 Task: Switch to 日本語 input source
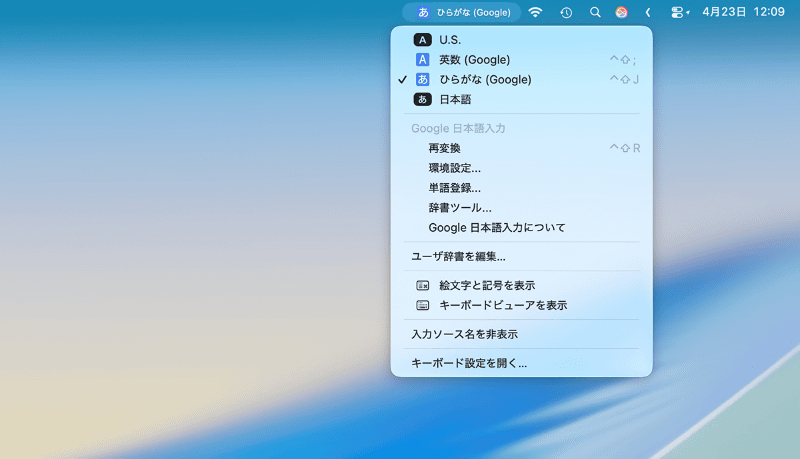click(521, 99)
